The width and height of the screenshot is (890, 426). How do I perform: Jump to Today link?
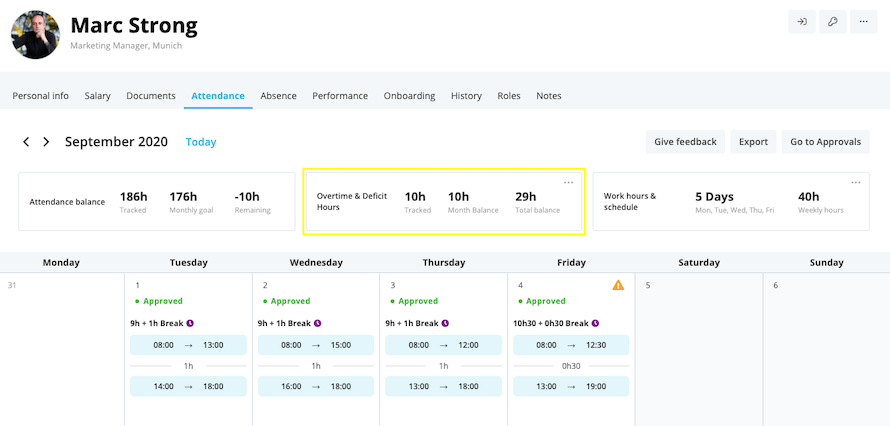point(201,142)
